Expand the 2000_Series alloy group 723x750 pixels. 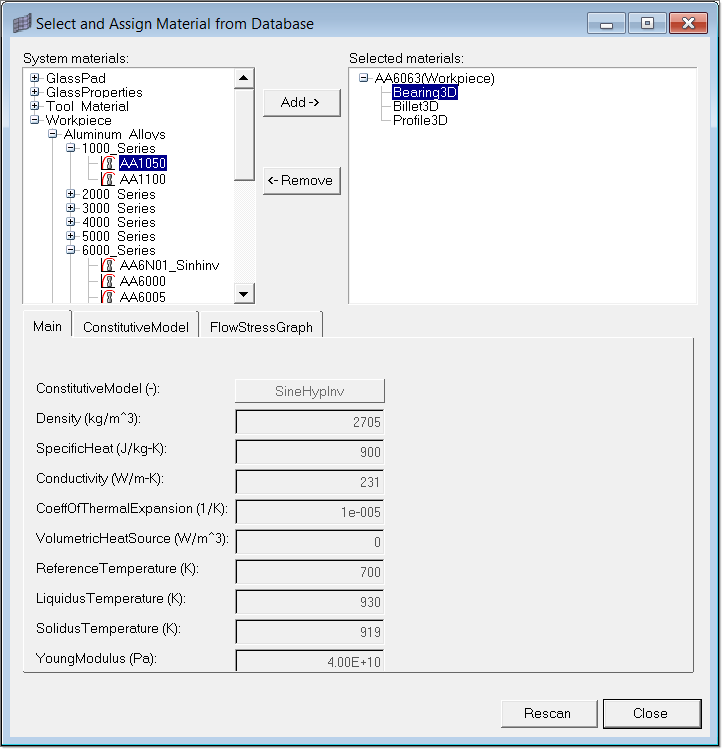click(72, 194)
